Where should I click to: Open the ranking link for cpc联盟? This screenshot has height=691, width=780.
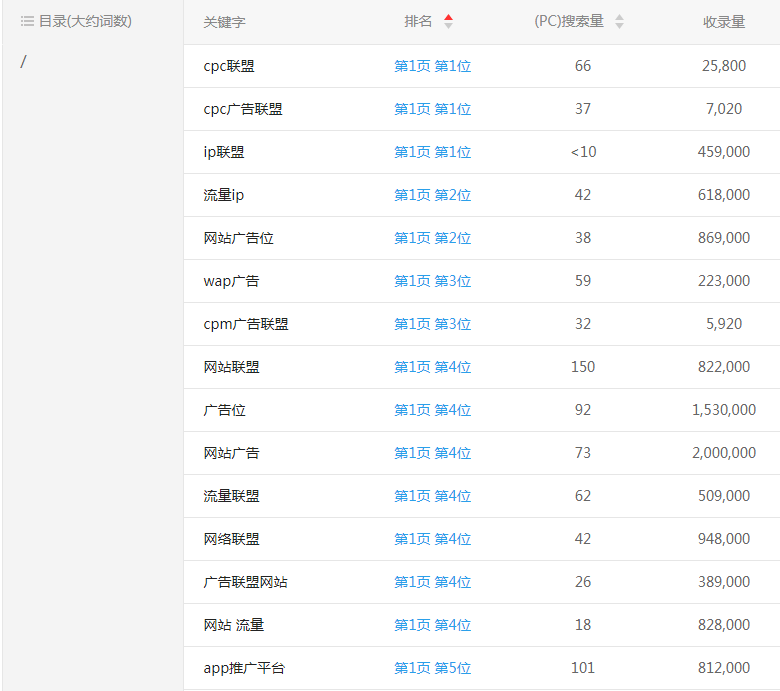432,66
